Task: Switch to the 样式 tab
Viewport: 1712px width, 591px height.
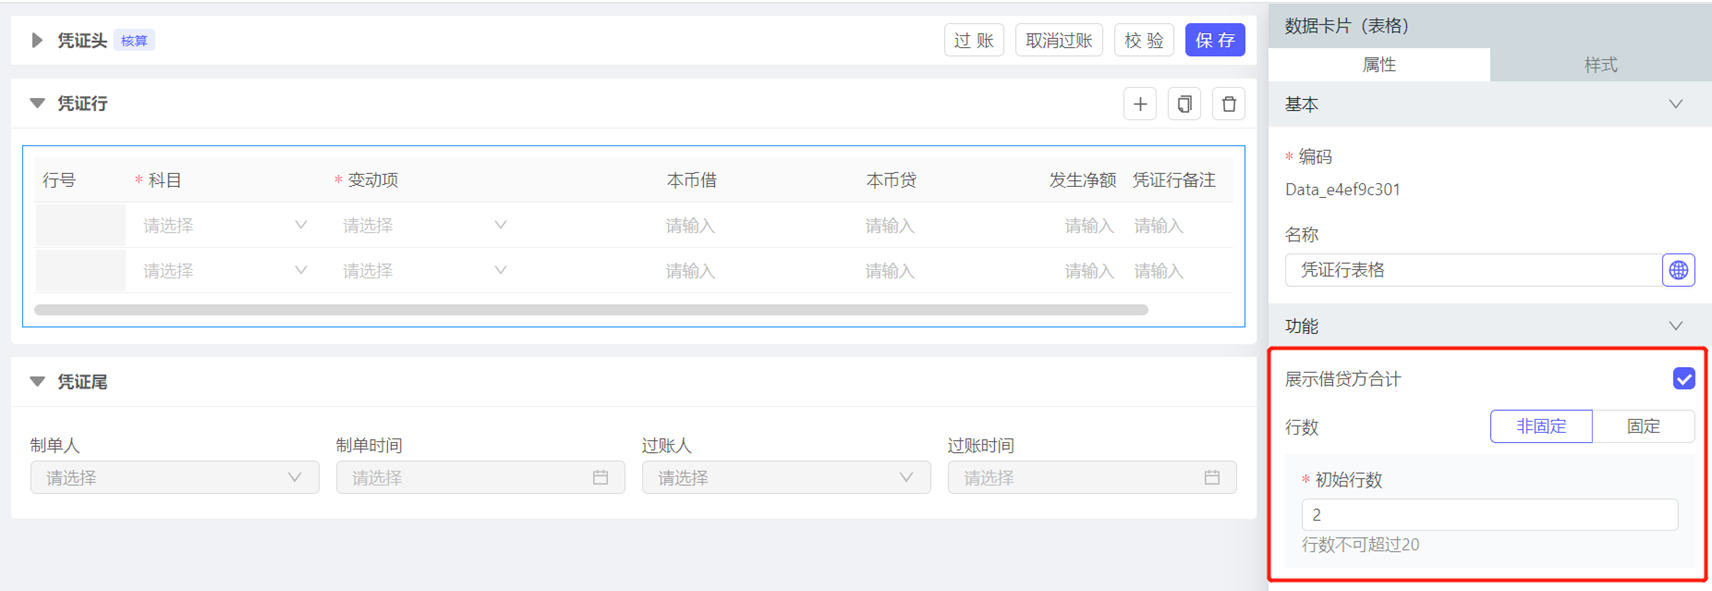Action: [x=1600, y=65]
